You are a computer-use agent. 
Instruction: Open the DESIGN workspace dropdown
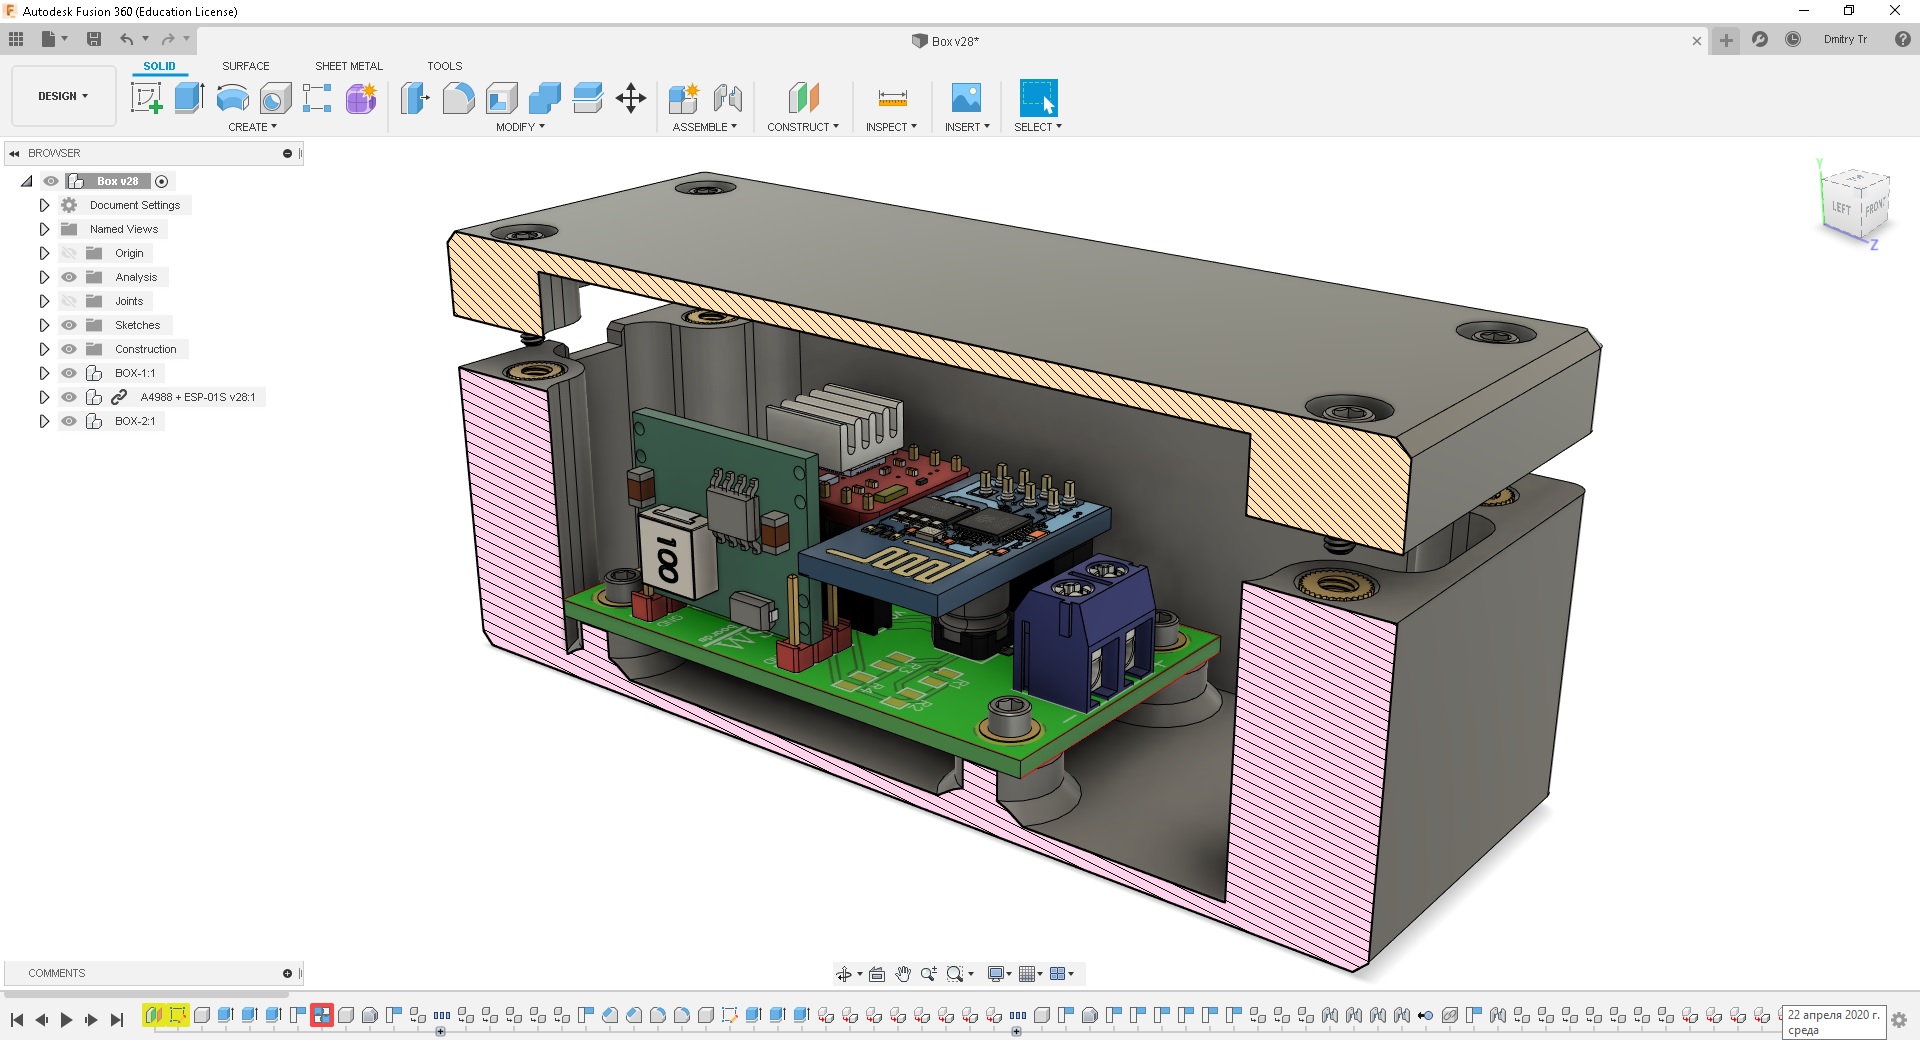click(63, 96)
